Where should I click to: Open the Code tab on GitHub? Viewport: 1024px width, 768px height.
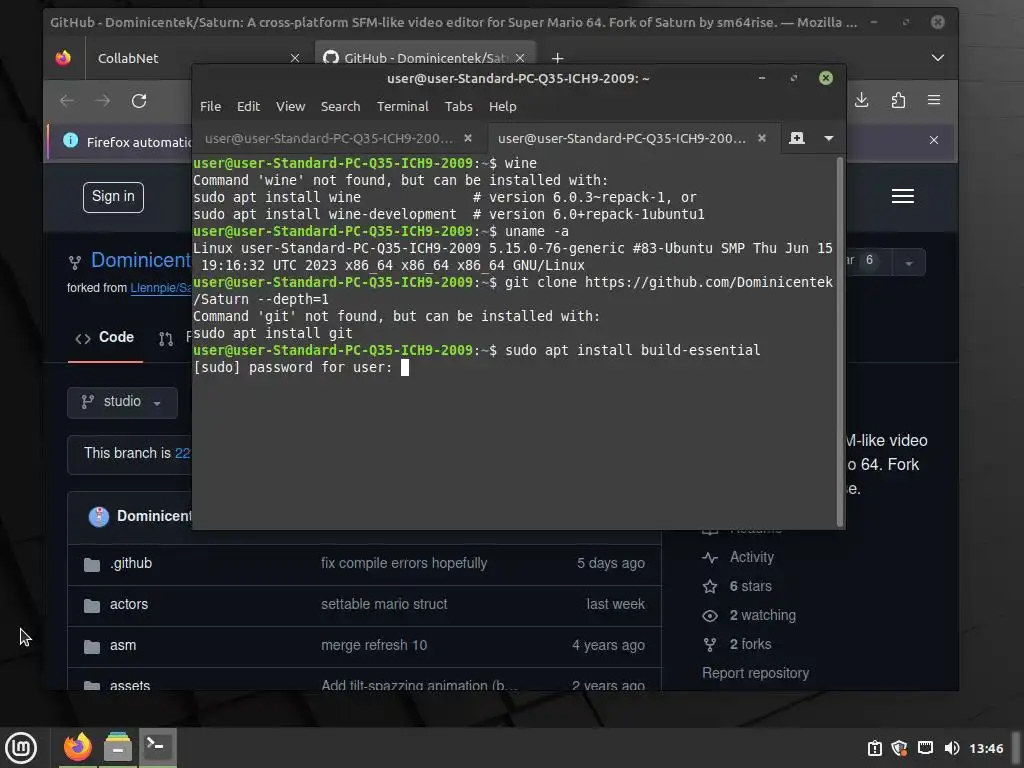pos(105,338)
